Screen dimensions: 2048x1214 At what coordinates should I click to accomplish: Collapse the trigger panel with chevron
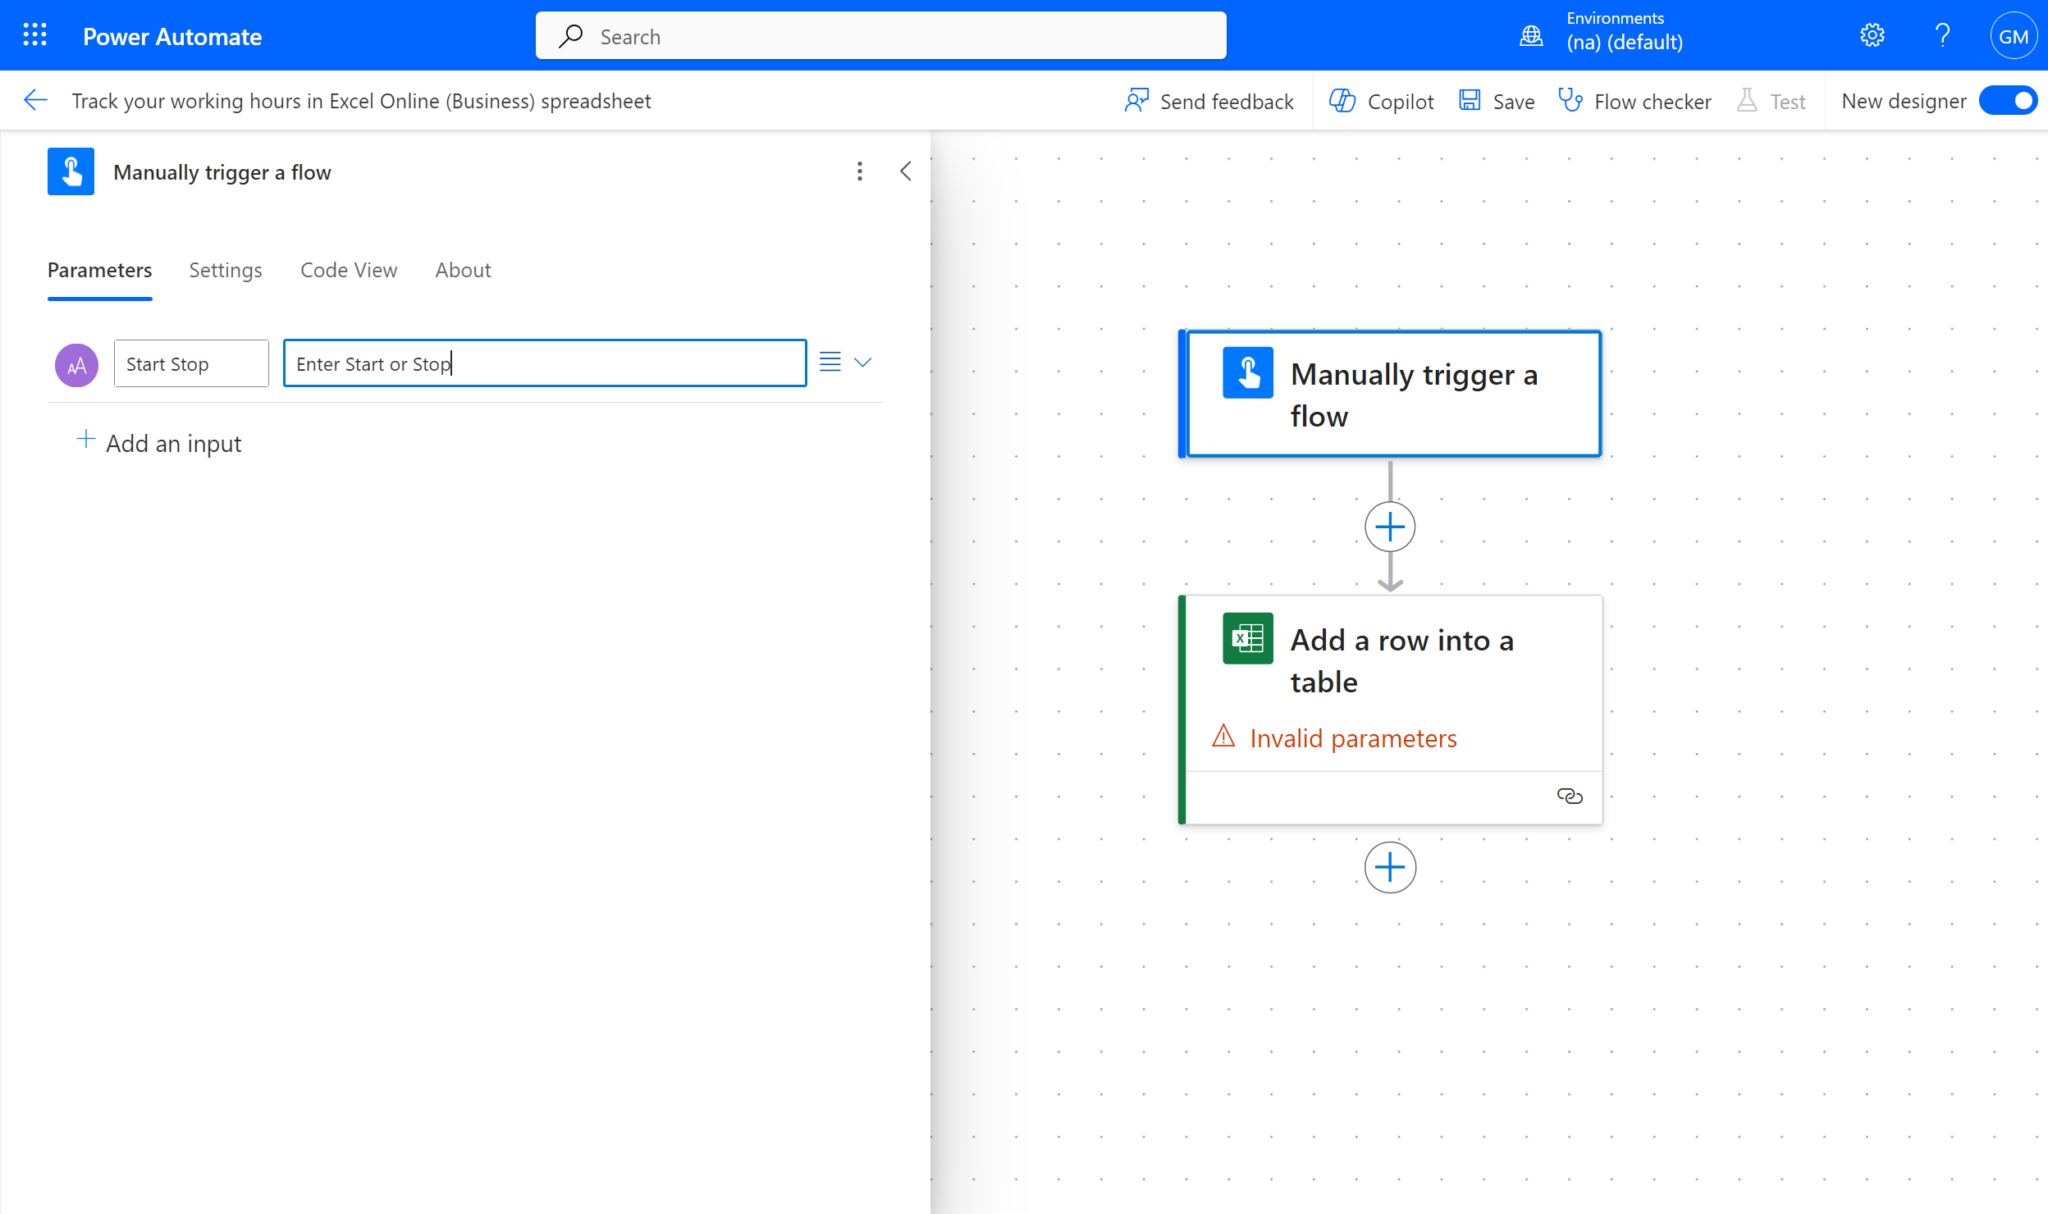[905, 171]
